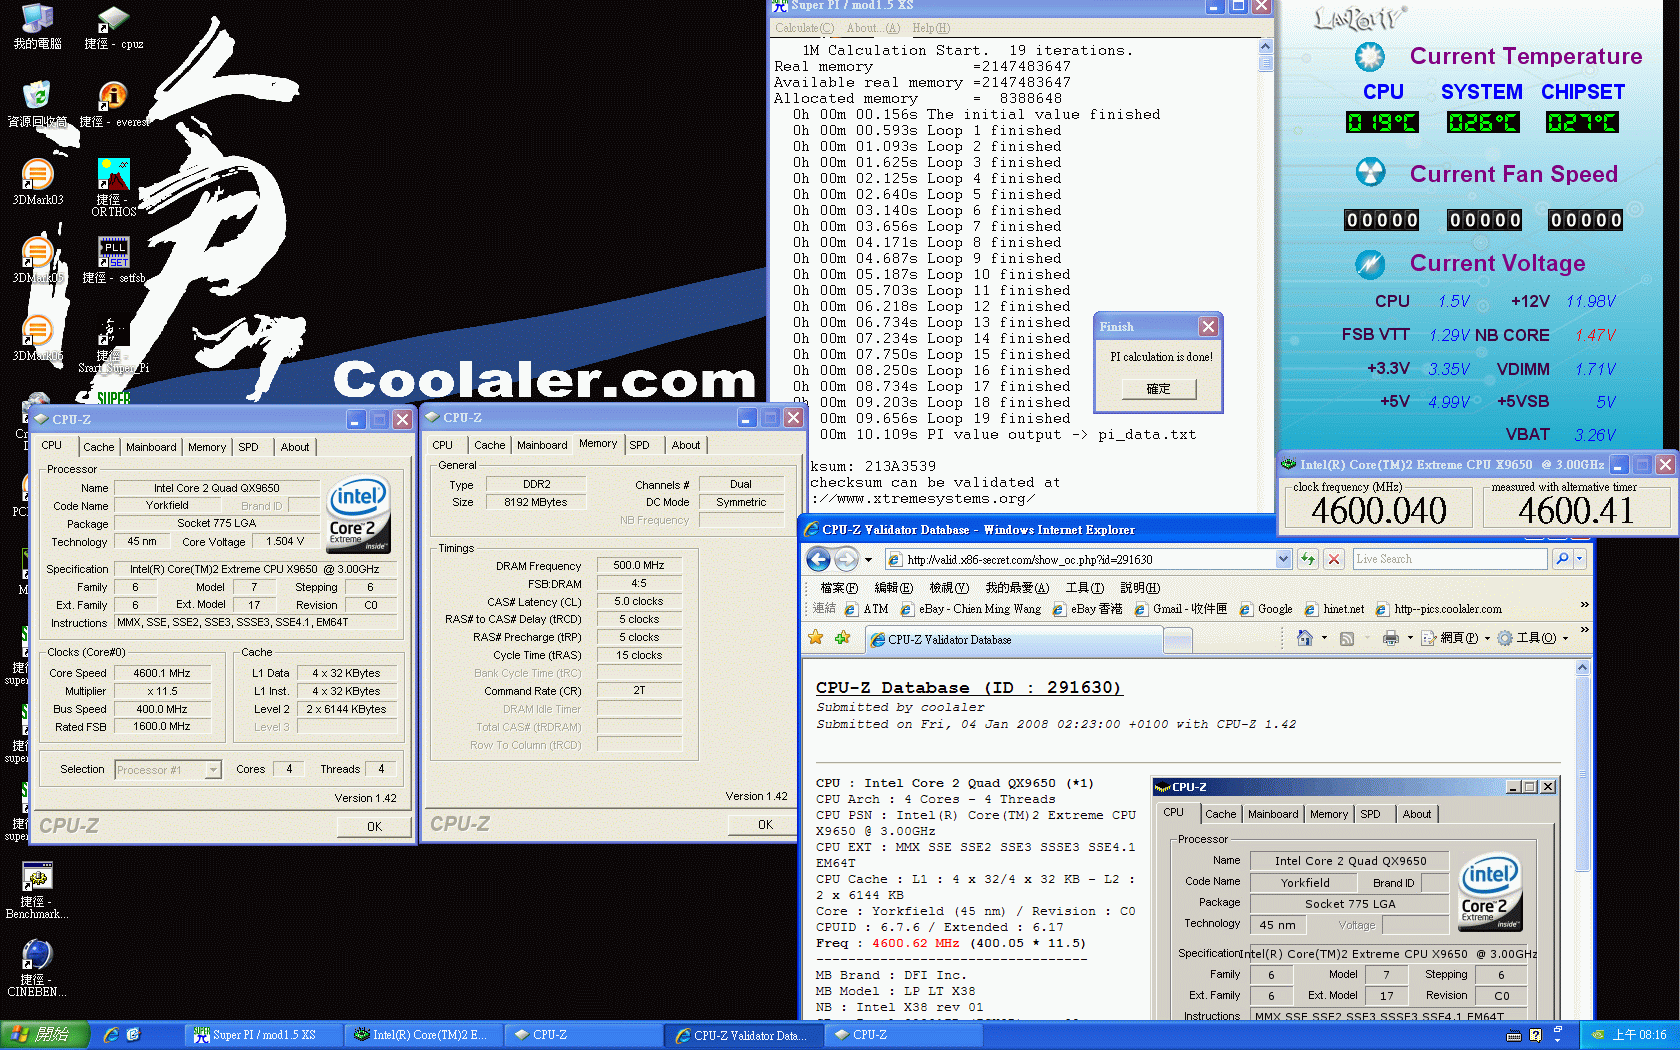
Task: Launch the CINEBENCH shortcut icon
Action: [x=37, y=968]
